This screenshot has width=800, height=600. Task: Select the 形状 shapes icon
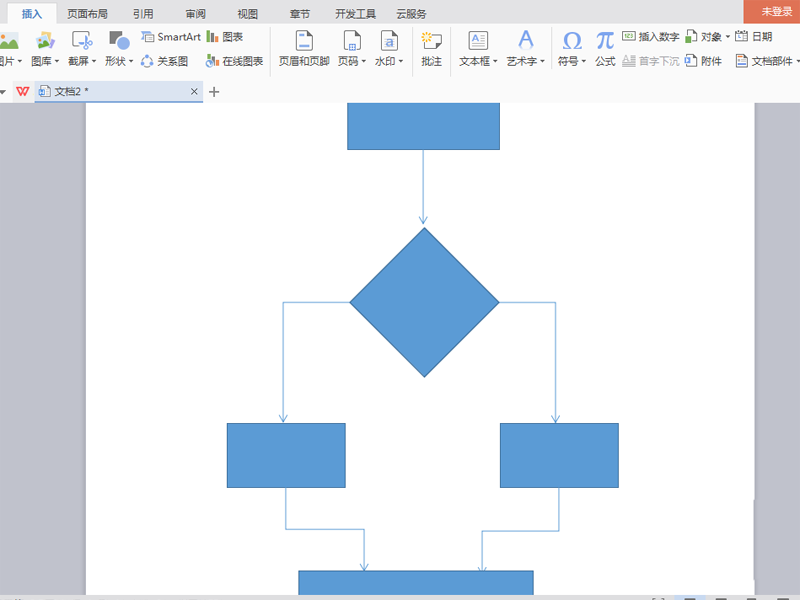tap(119, 41)
